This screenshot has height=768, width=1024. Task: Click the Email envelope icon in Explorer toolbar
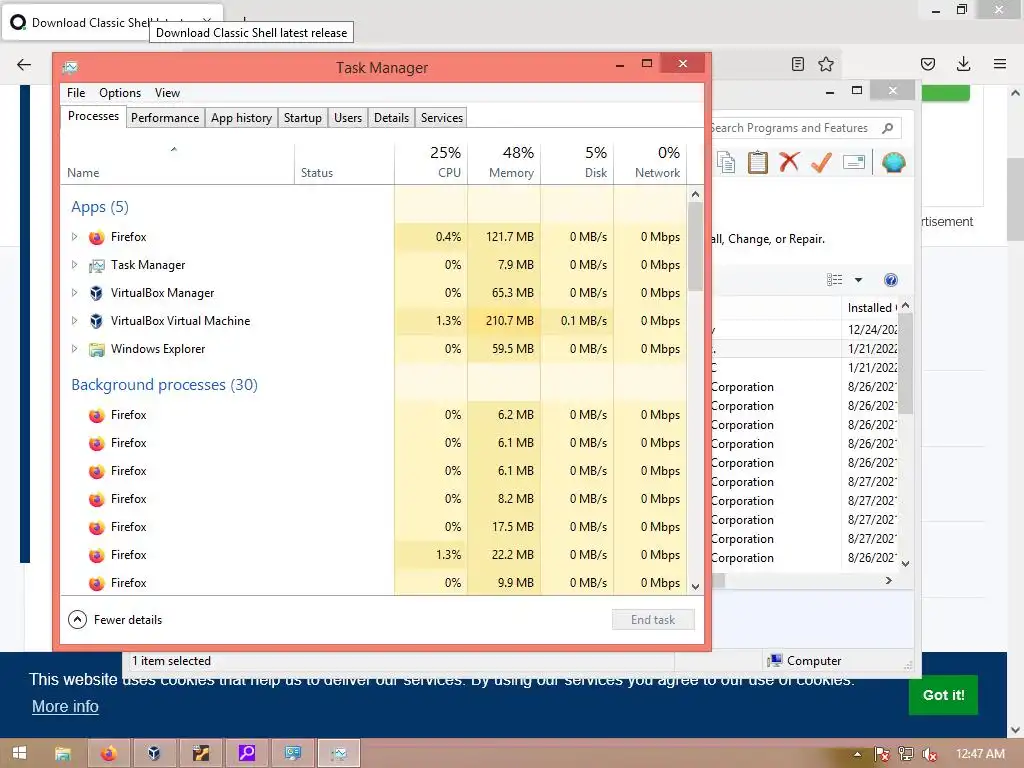click(x=854, y=162)
